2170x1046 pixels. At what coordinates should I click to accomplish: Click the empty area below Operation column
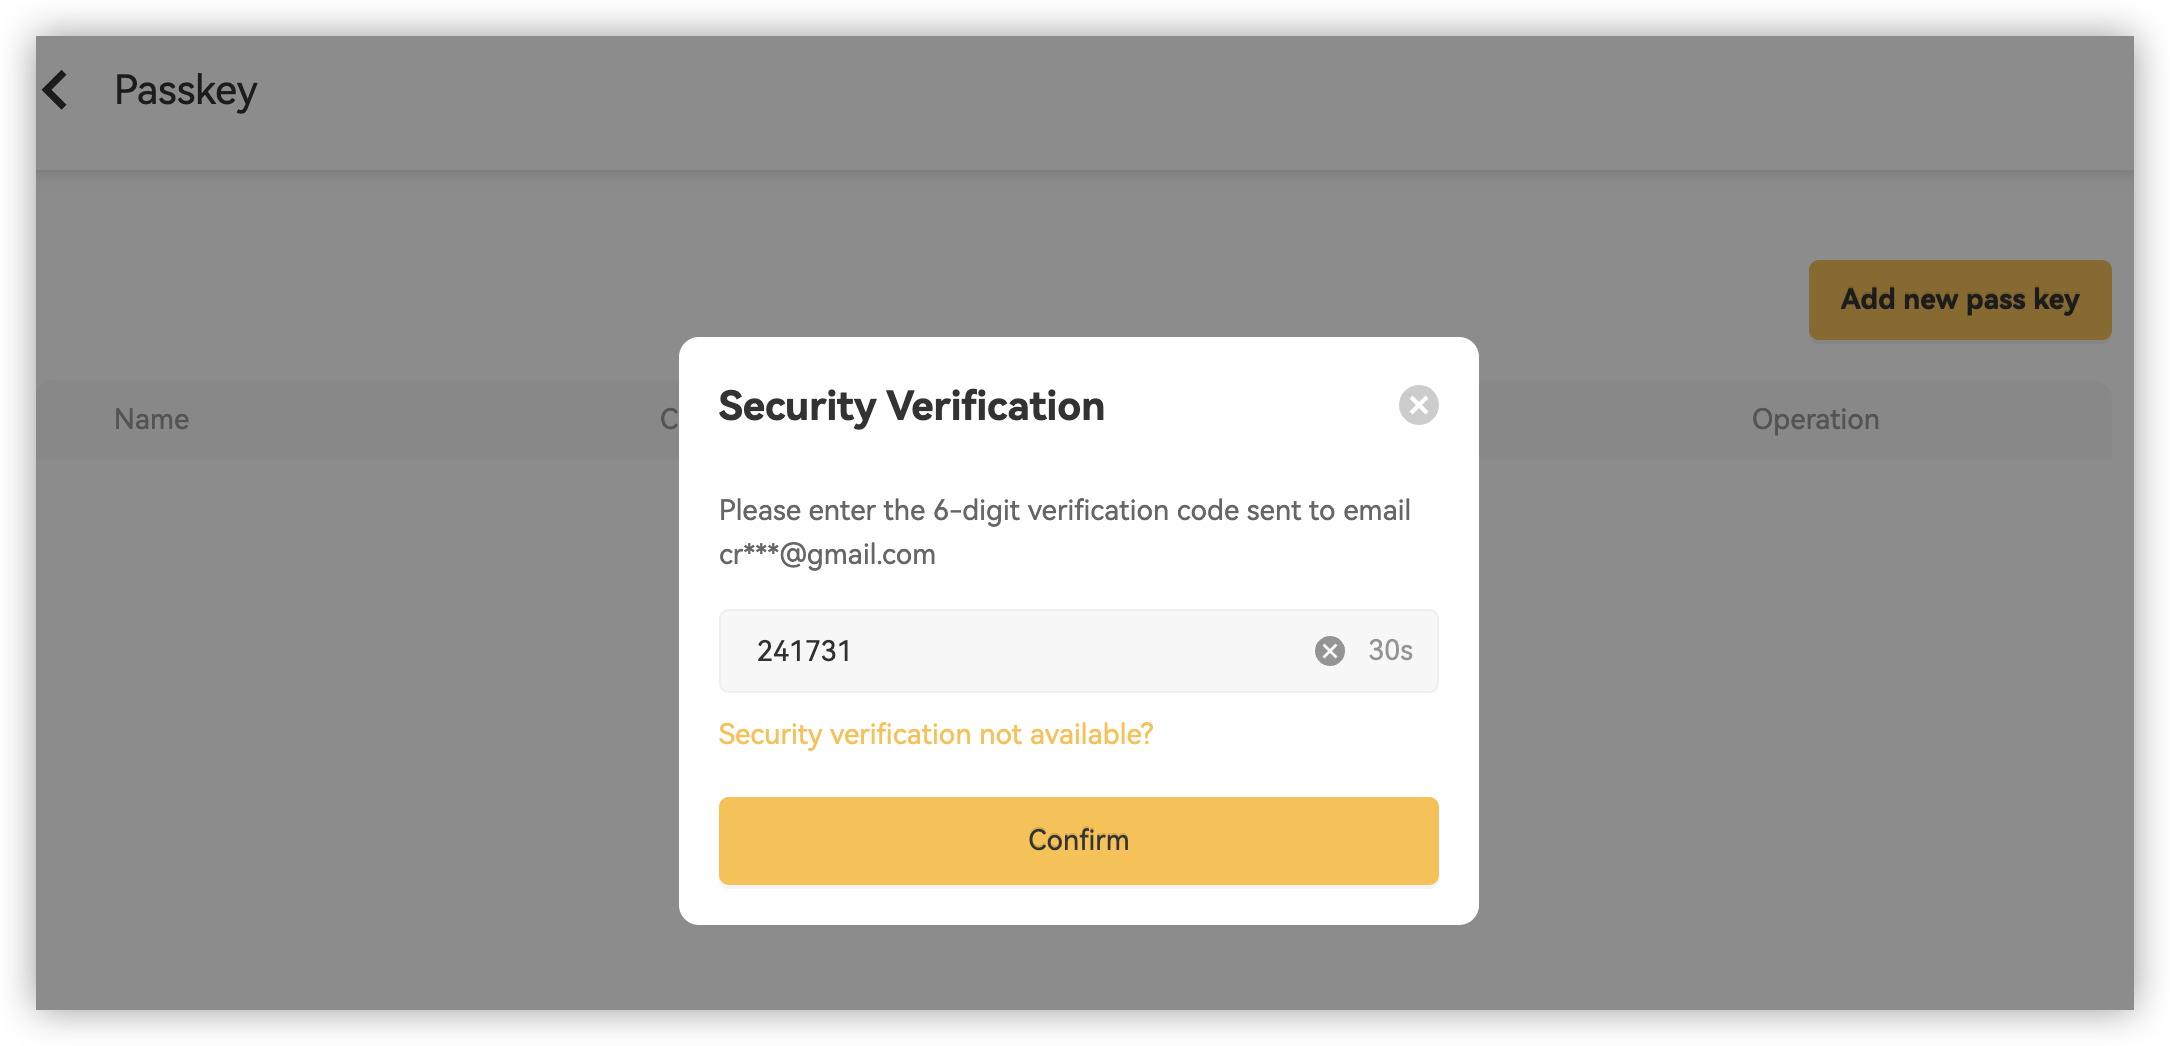tap(1814, 650)
